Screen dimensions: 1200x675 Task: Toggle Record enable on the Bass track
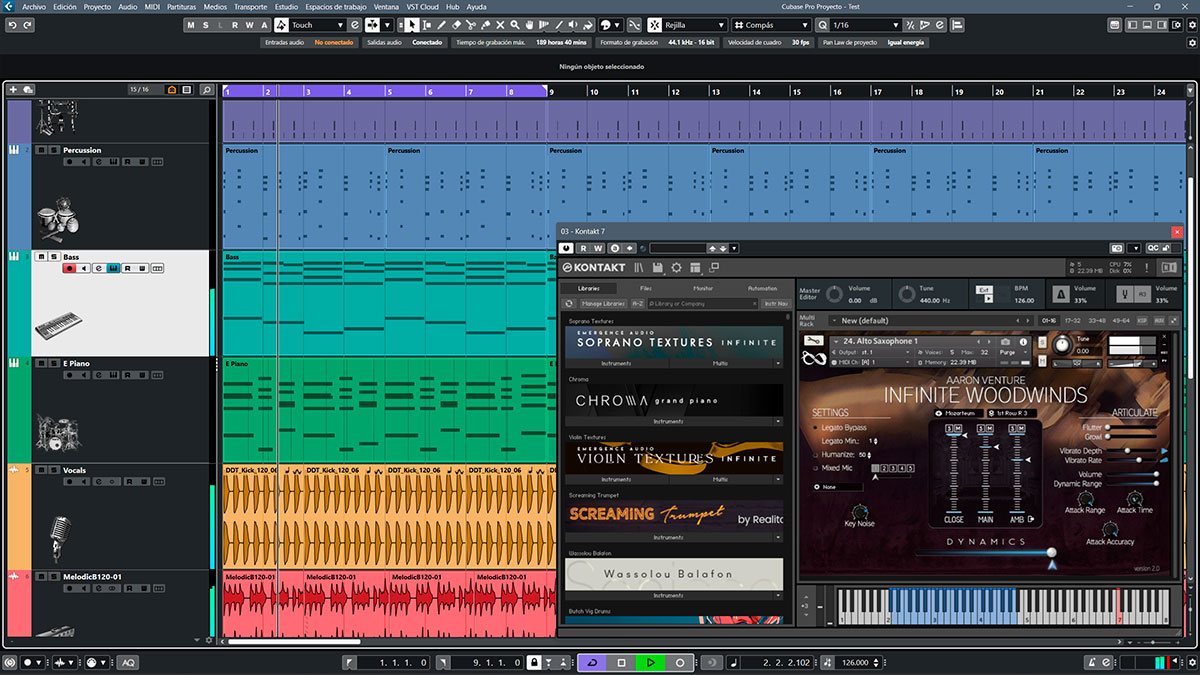coord(69,268)
